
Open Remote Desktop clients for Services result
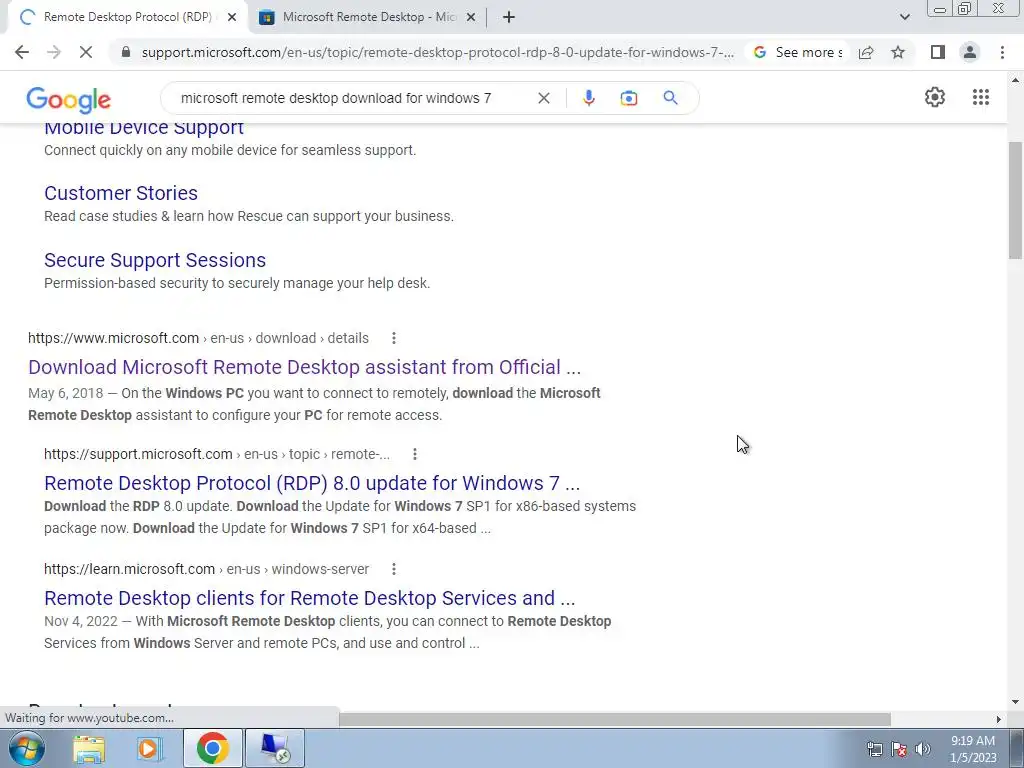point(310,598)
